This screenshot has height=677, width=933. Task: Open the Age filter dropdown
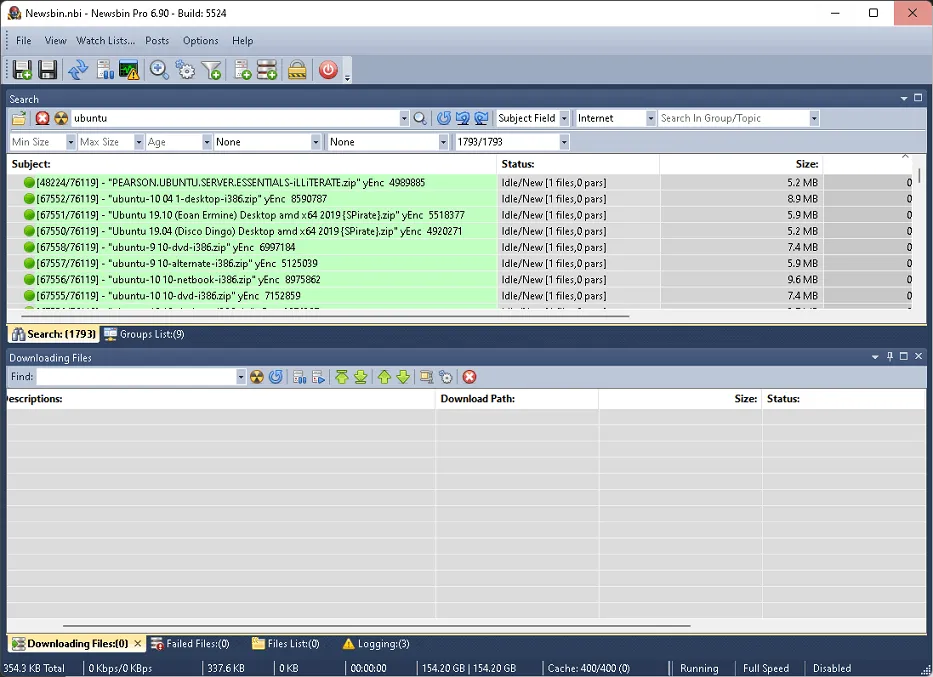click(206, 142)
